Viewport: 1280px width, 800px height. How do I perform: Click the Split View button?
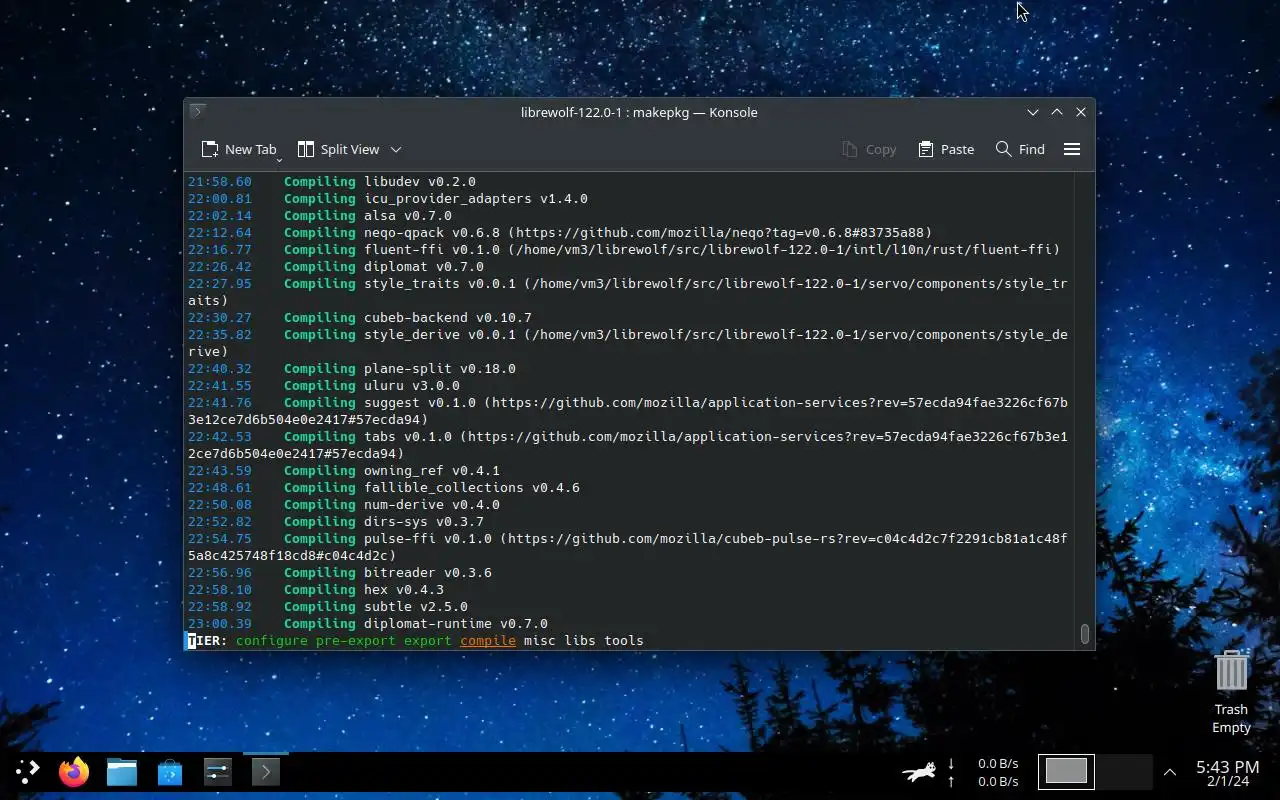(x=338, y=149)
